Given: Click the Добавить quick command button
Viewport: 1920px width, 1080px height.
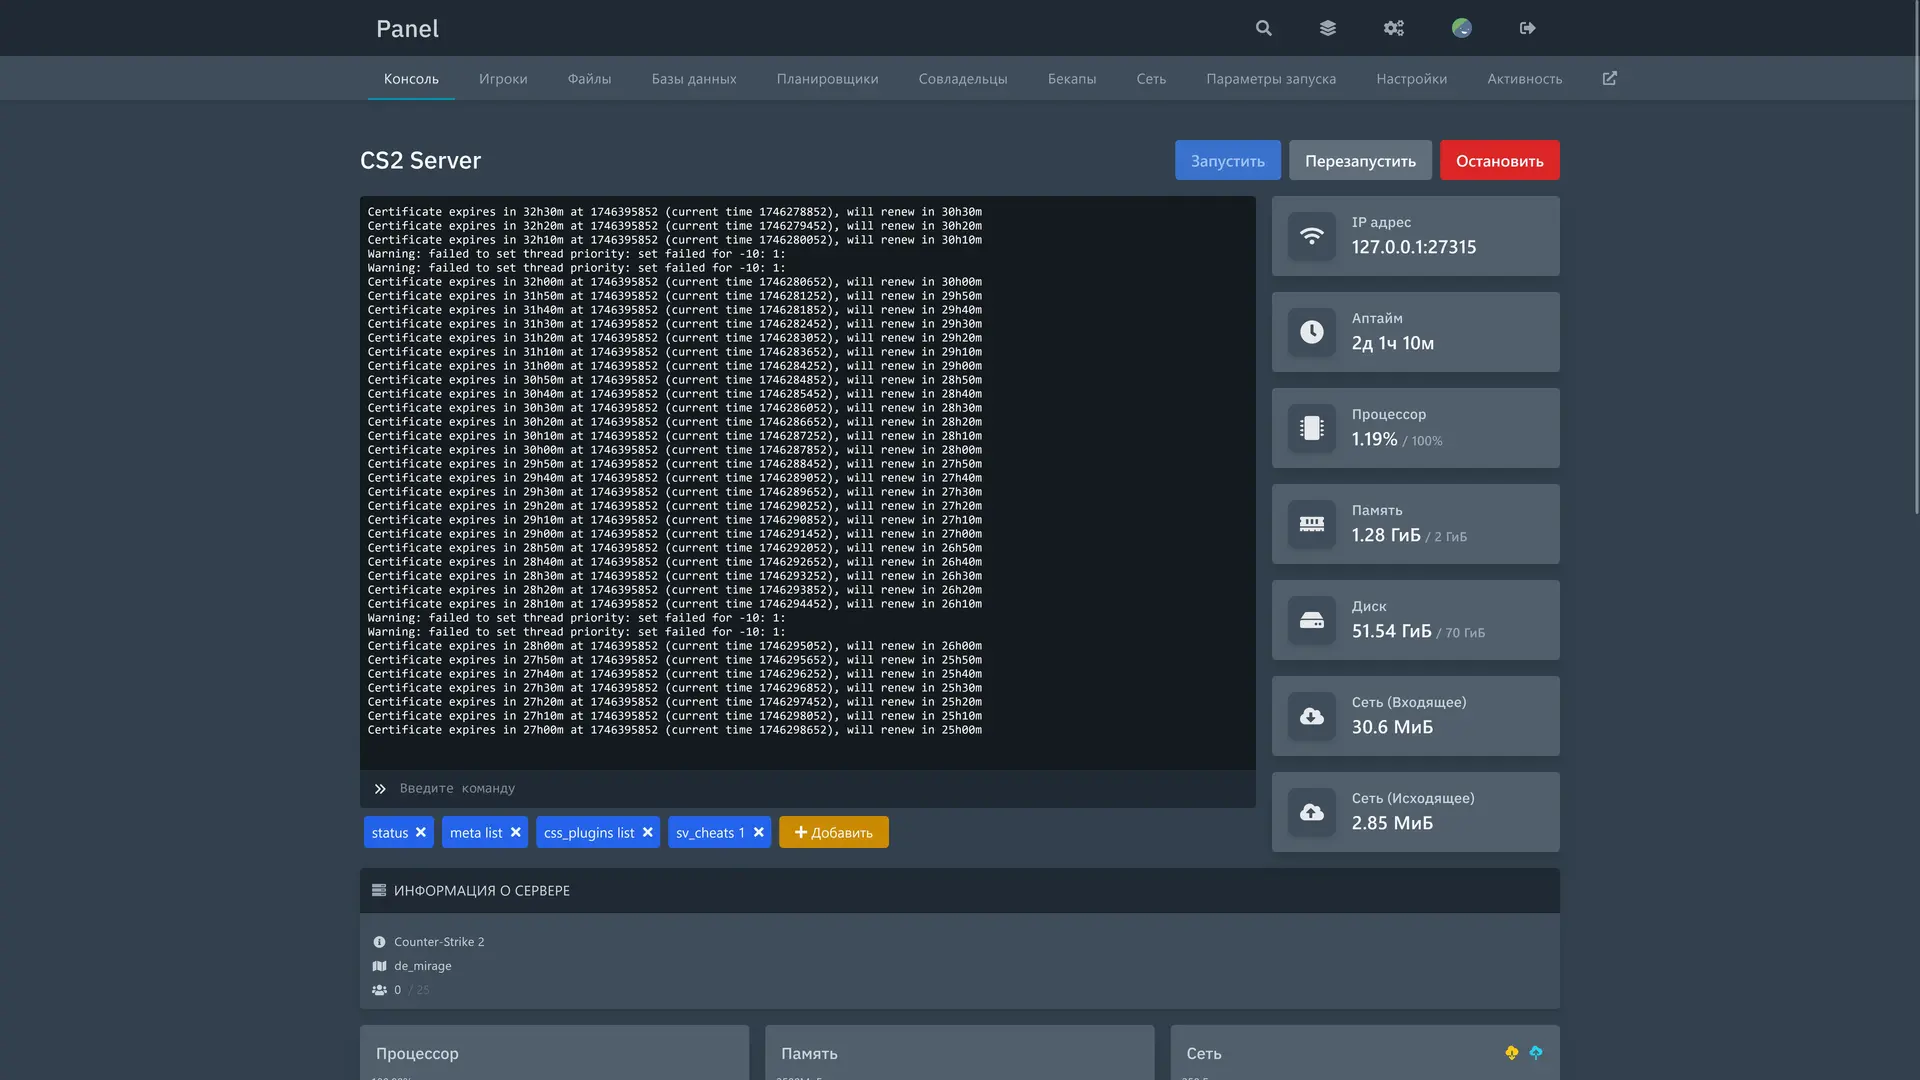Looking at the screenshot, I should (x=833, y=832).
